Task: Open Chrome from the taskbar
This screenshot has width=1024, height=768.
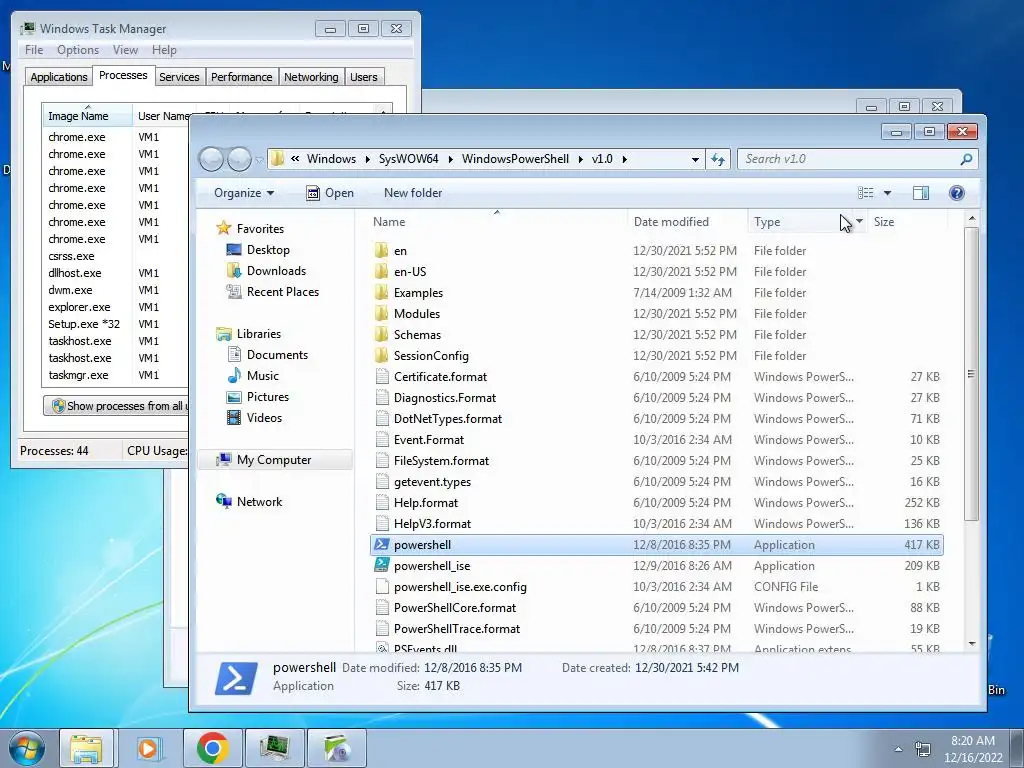Action: pyautogui.click(x=212, y=748)
